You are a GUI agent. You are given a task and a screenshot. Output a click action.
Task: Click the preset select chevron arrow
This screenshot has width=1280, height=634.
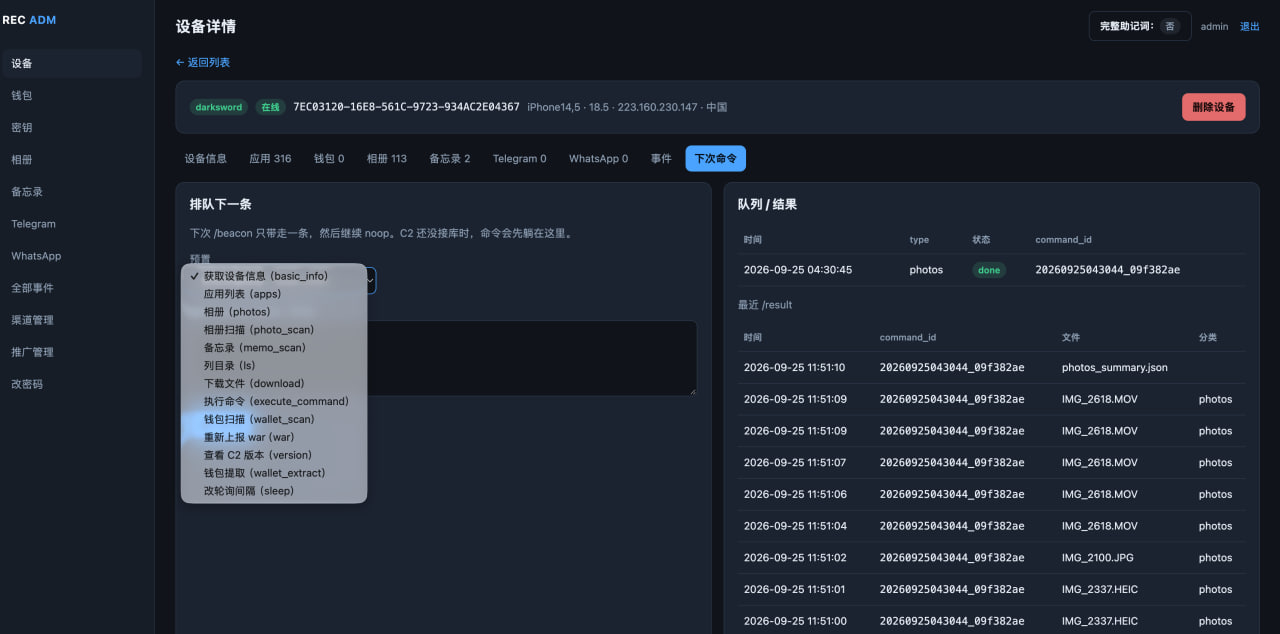[x=371, y=281]
